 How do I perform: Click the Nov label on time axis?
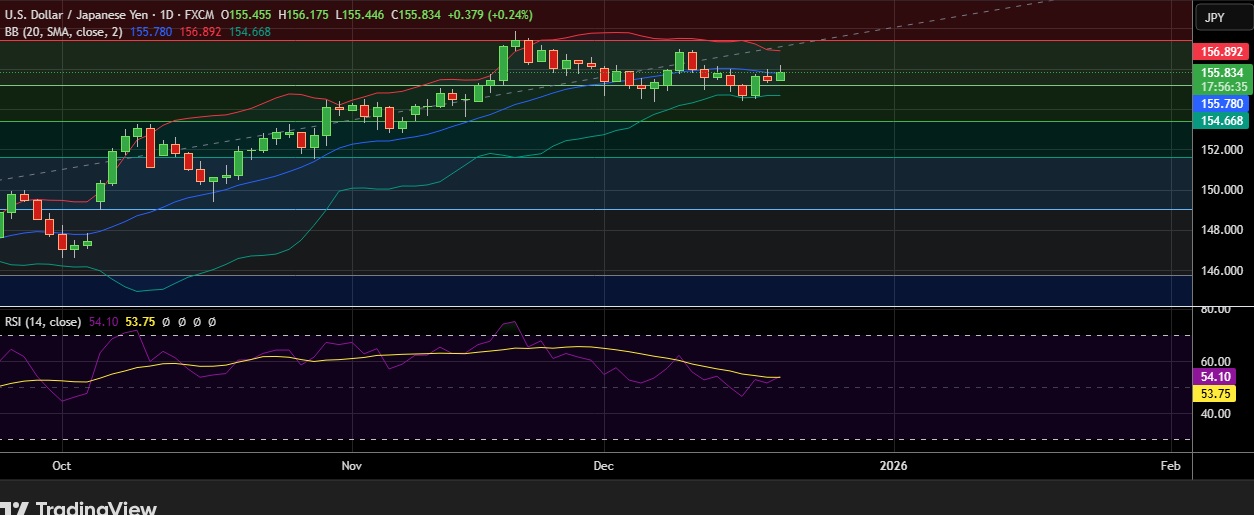coord(350,466)
